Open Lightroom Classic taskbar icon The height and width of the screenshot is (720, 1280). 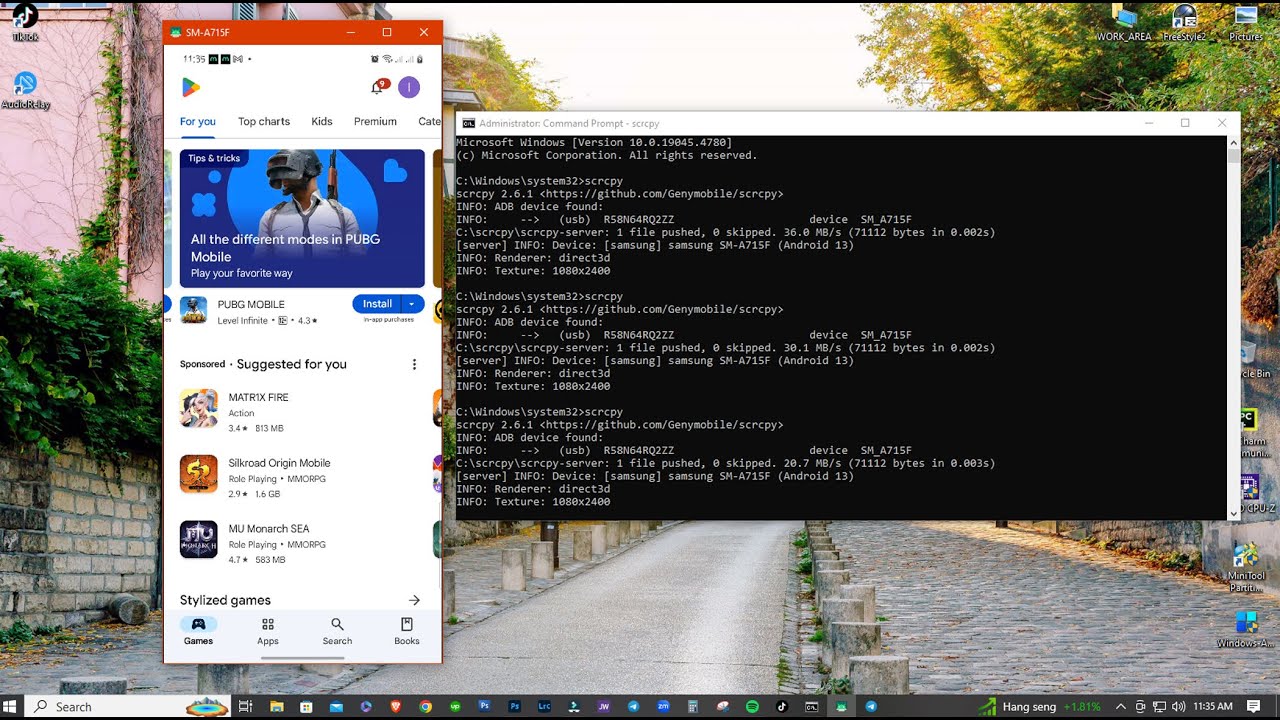click(544, 706)
